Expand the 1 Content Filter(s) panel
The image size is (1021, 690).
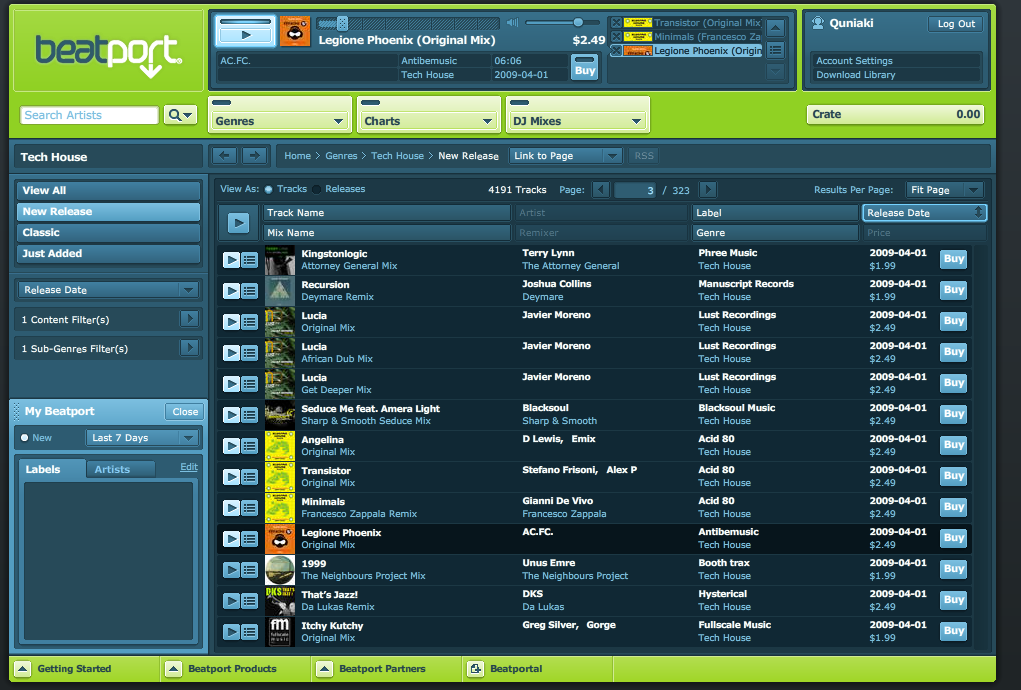[189, 319]
